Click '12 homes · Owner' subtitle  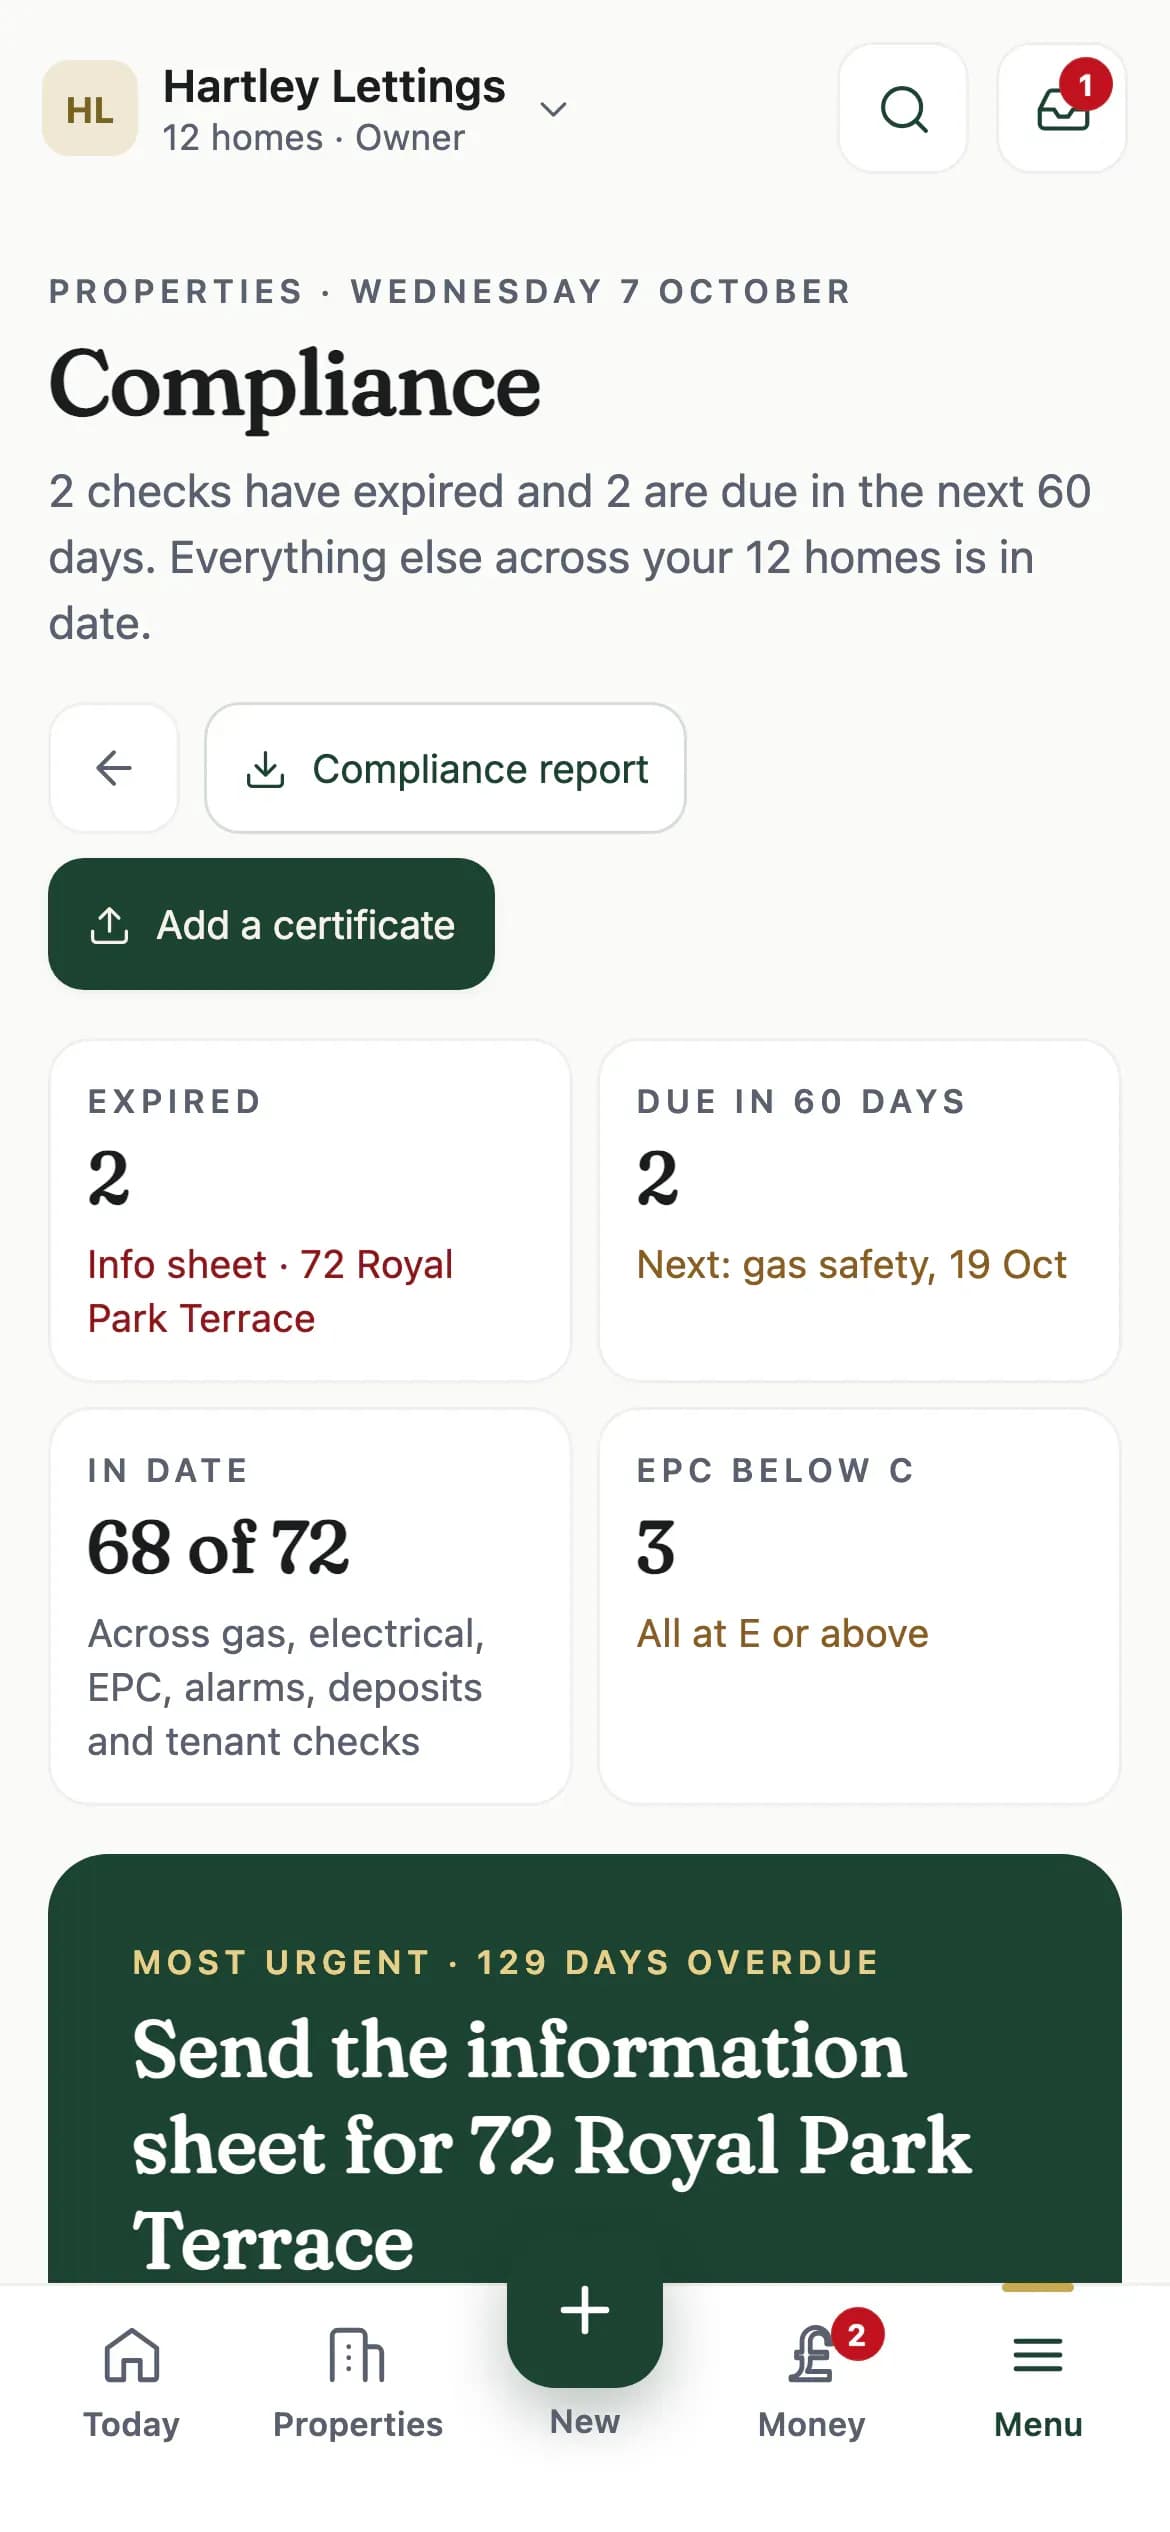click(x=314, y=138)
